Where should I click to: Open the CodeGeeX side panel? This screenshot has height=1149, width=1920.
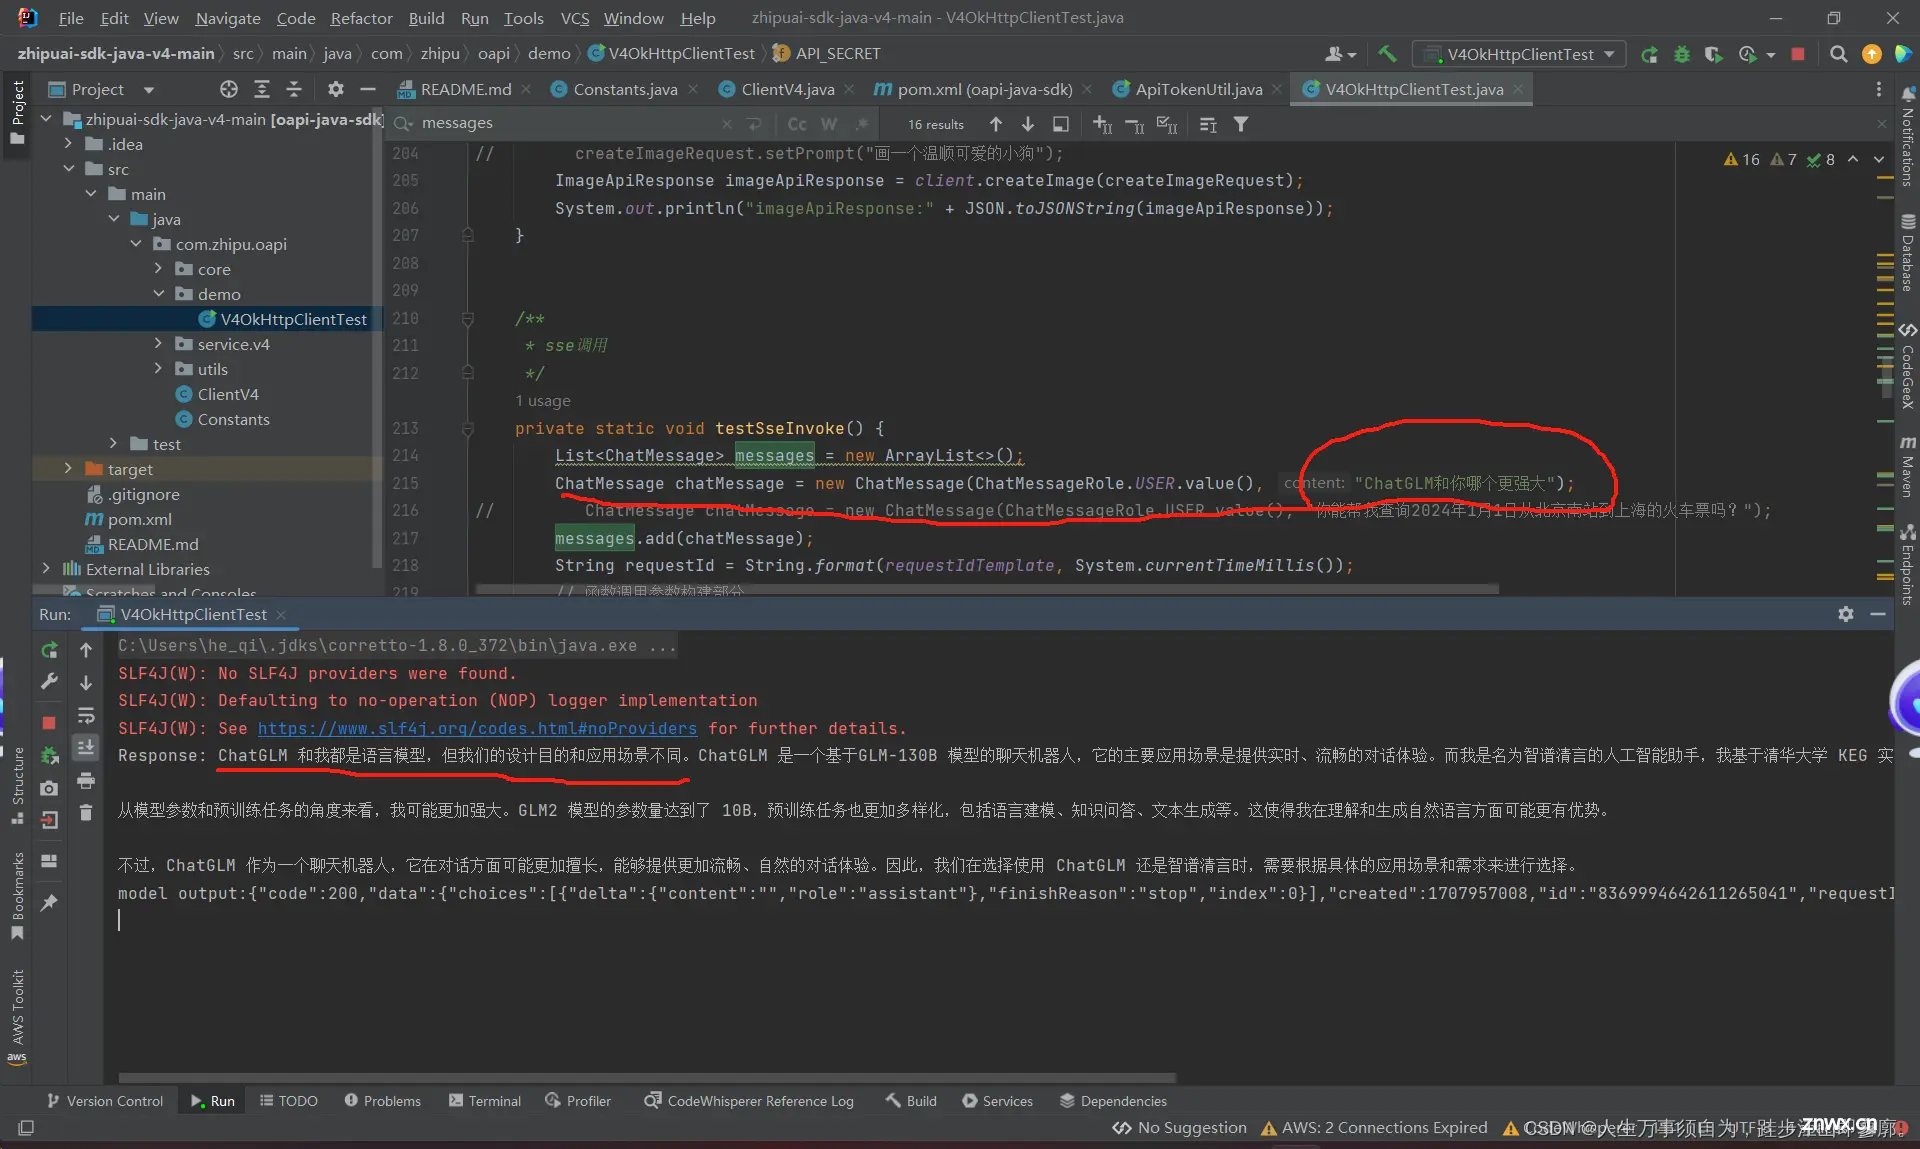click(1908, 366)
